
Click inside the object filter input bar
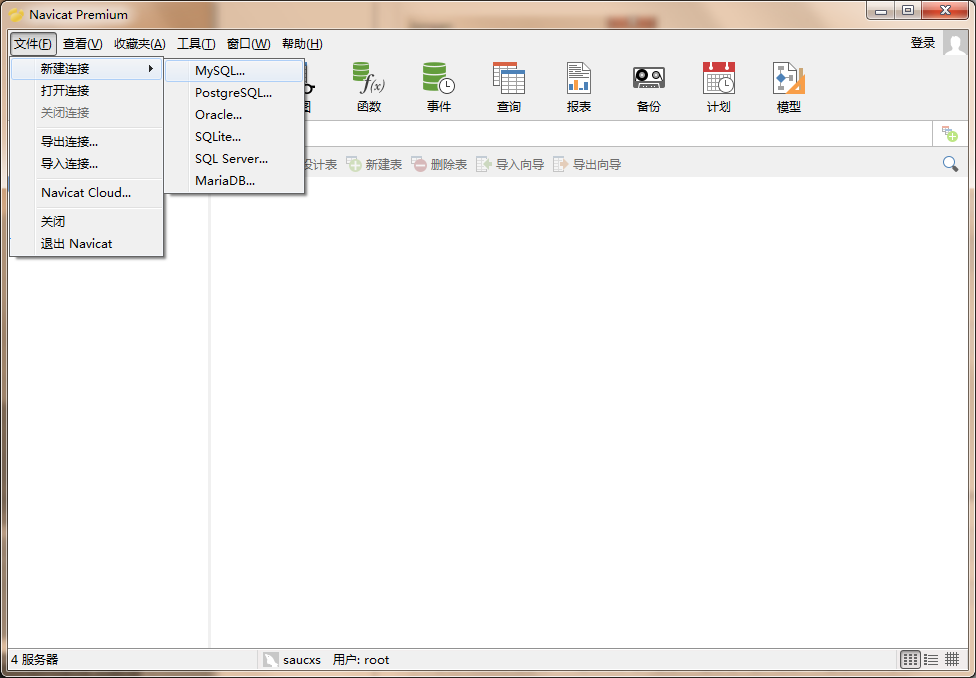coord(617,134)
